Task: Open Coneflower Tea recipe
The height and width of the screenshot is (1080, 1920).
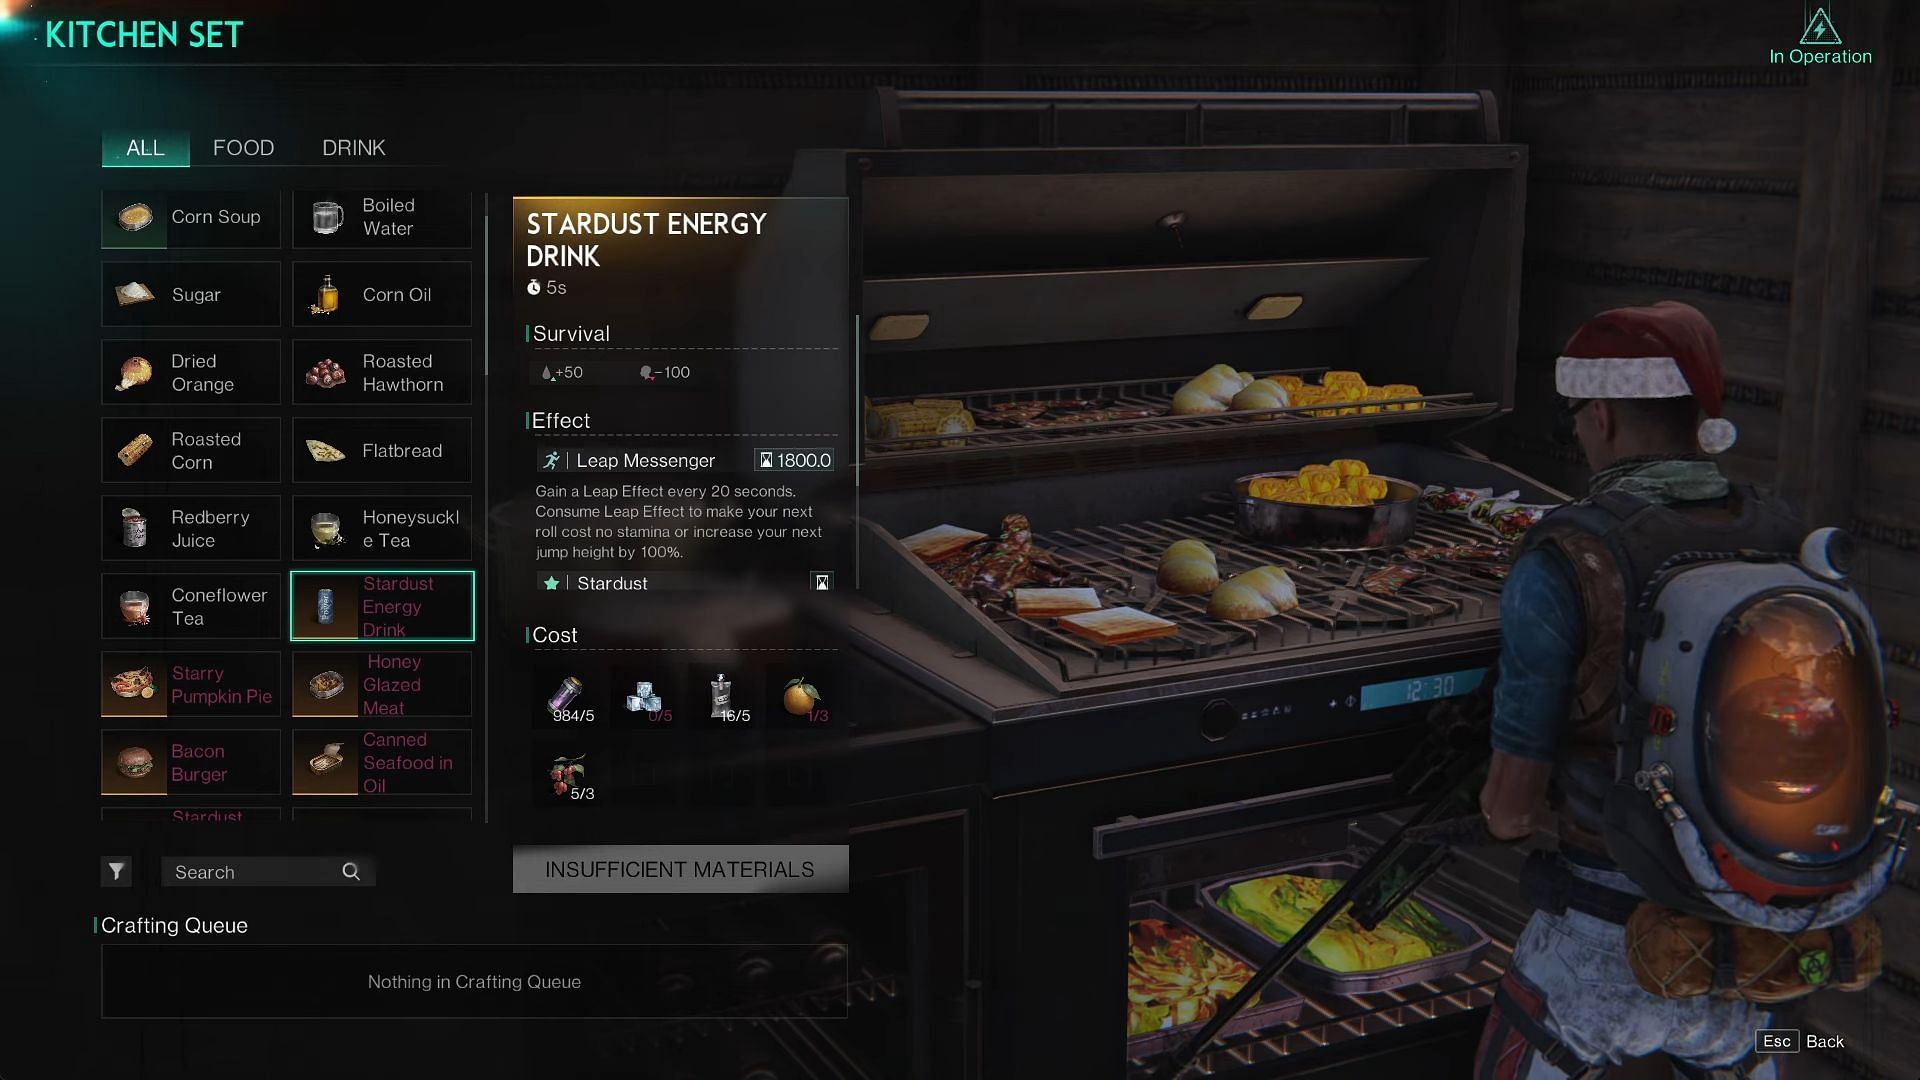Action: point(191,605)
